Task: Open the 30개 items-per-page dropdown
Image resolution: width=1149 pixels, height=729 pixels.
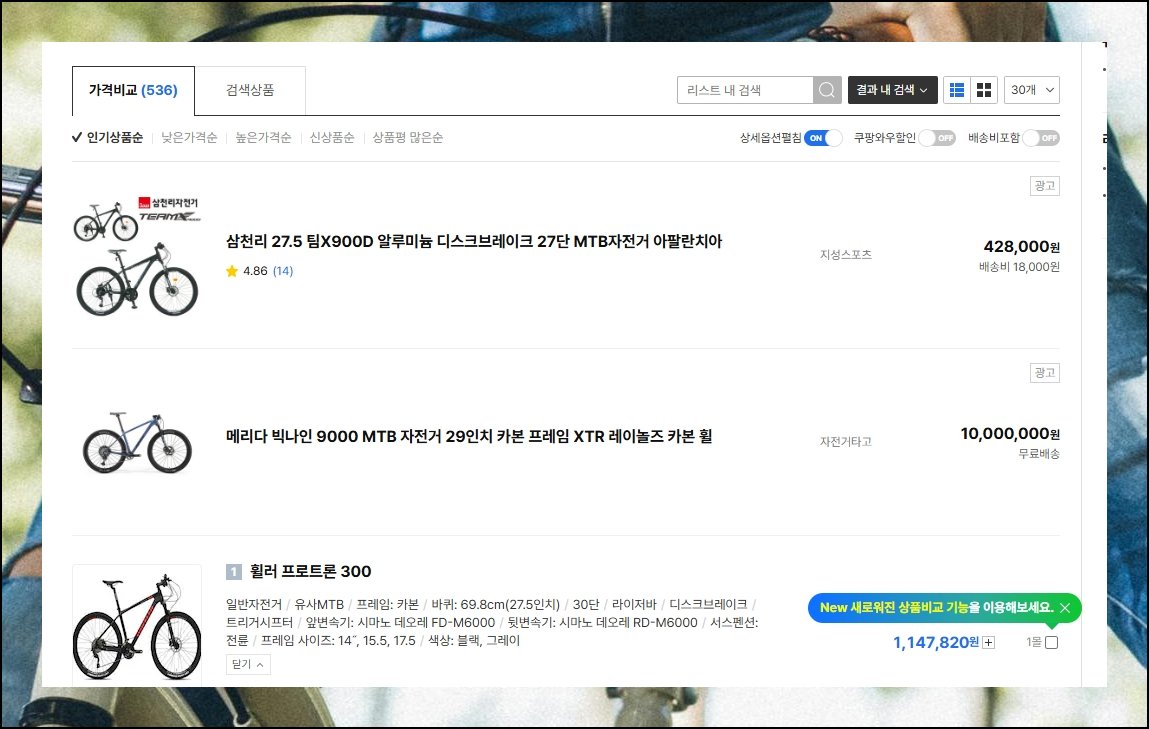Action: [1032, 90]
